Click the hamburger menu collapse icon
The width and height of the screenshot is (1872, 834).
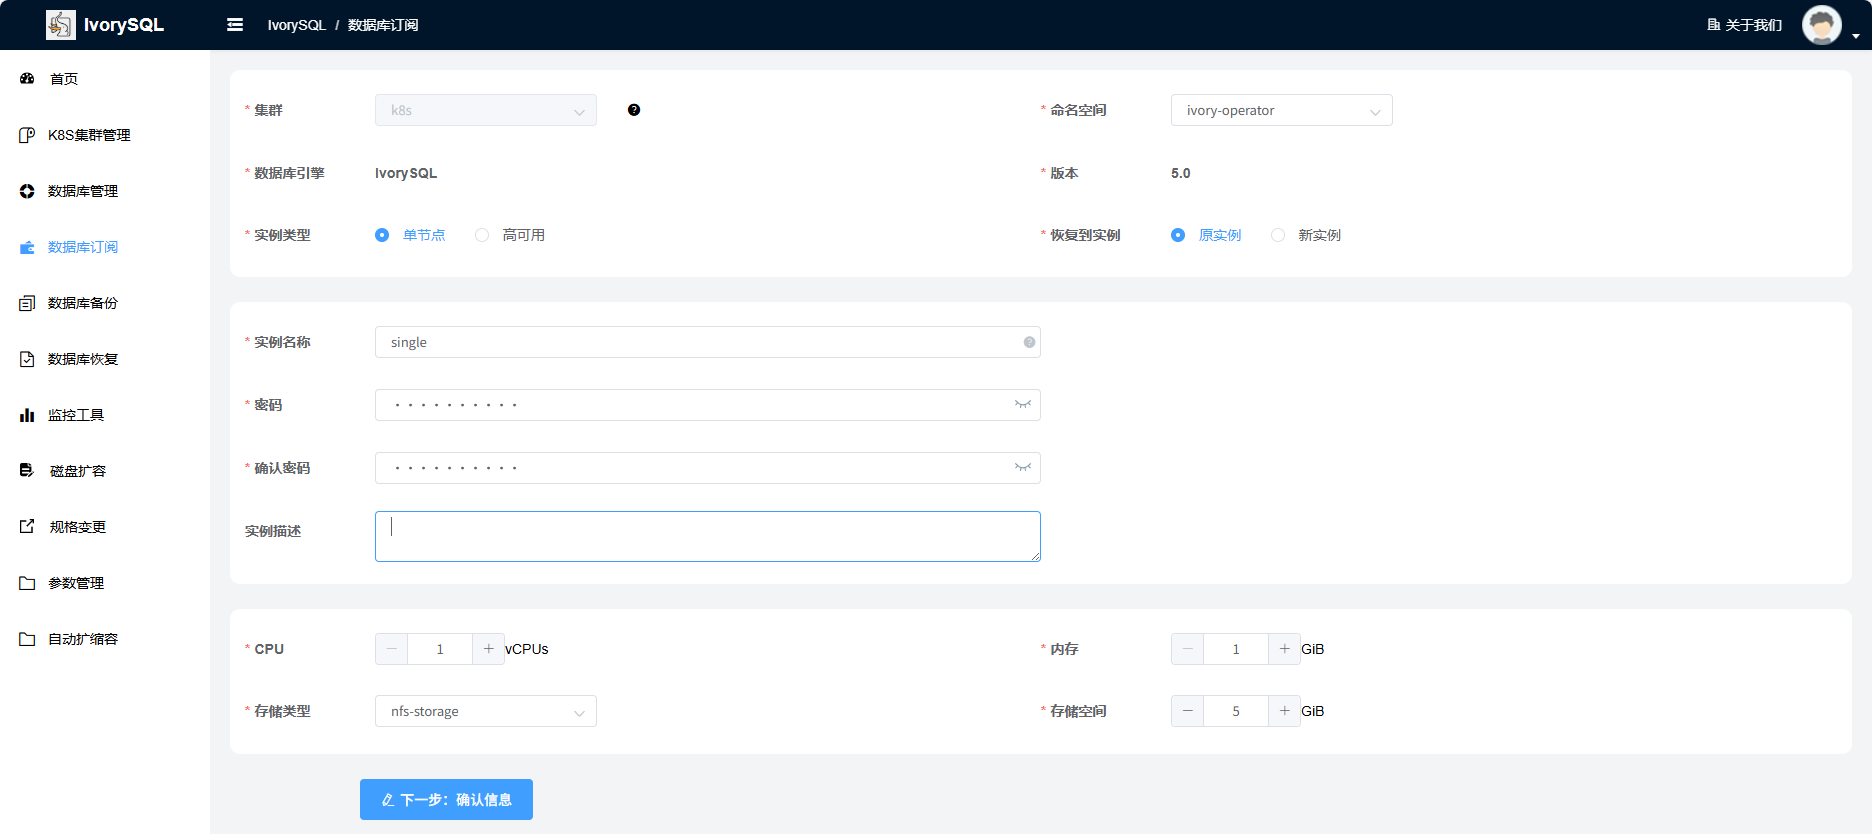coord(235,25)
